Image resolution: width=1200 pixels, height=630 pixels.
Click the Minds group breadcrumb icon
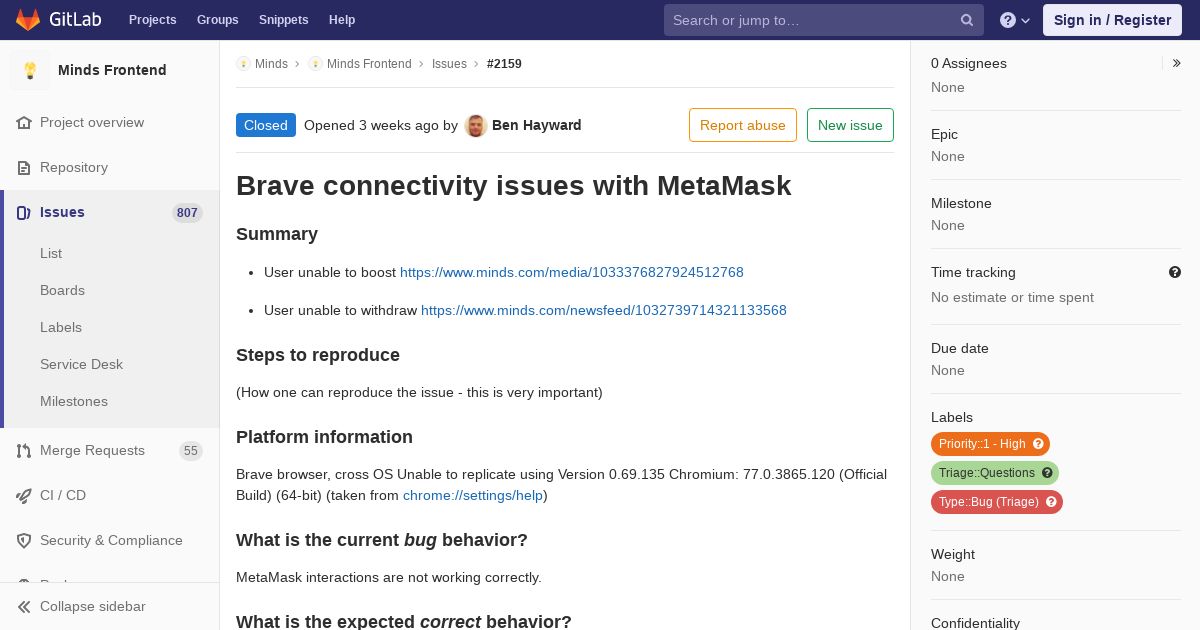coord(243,64)
